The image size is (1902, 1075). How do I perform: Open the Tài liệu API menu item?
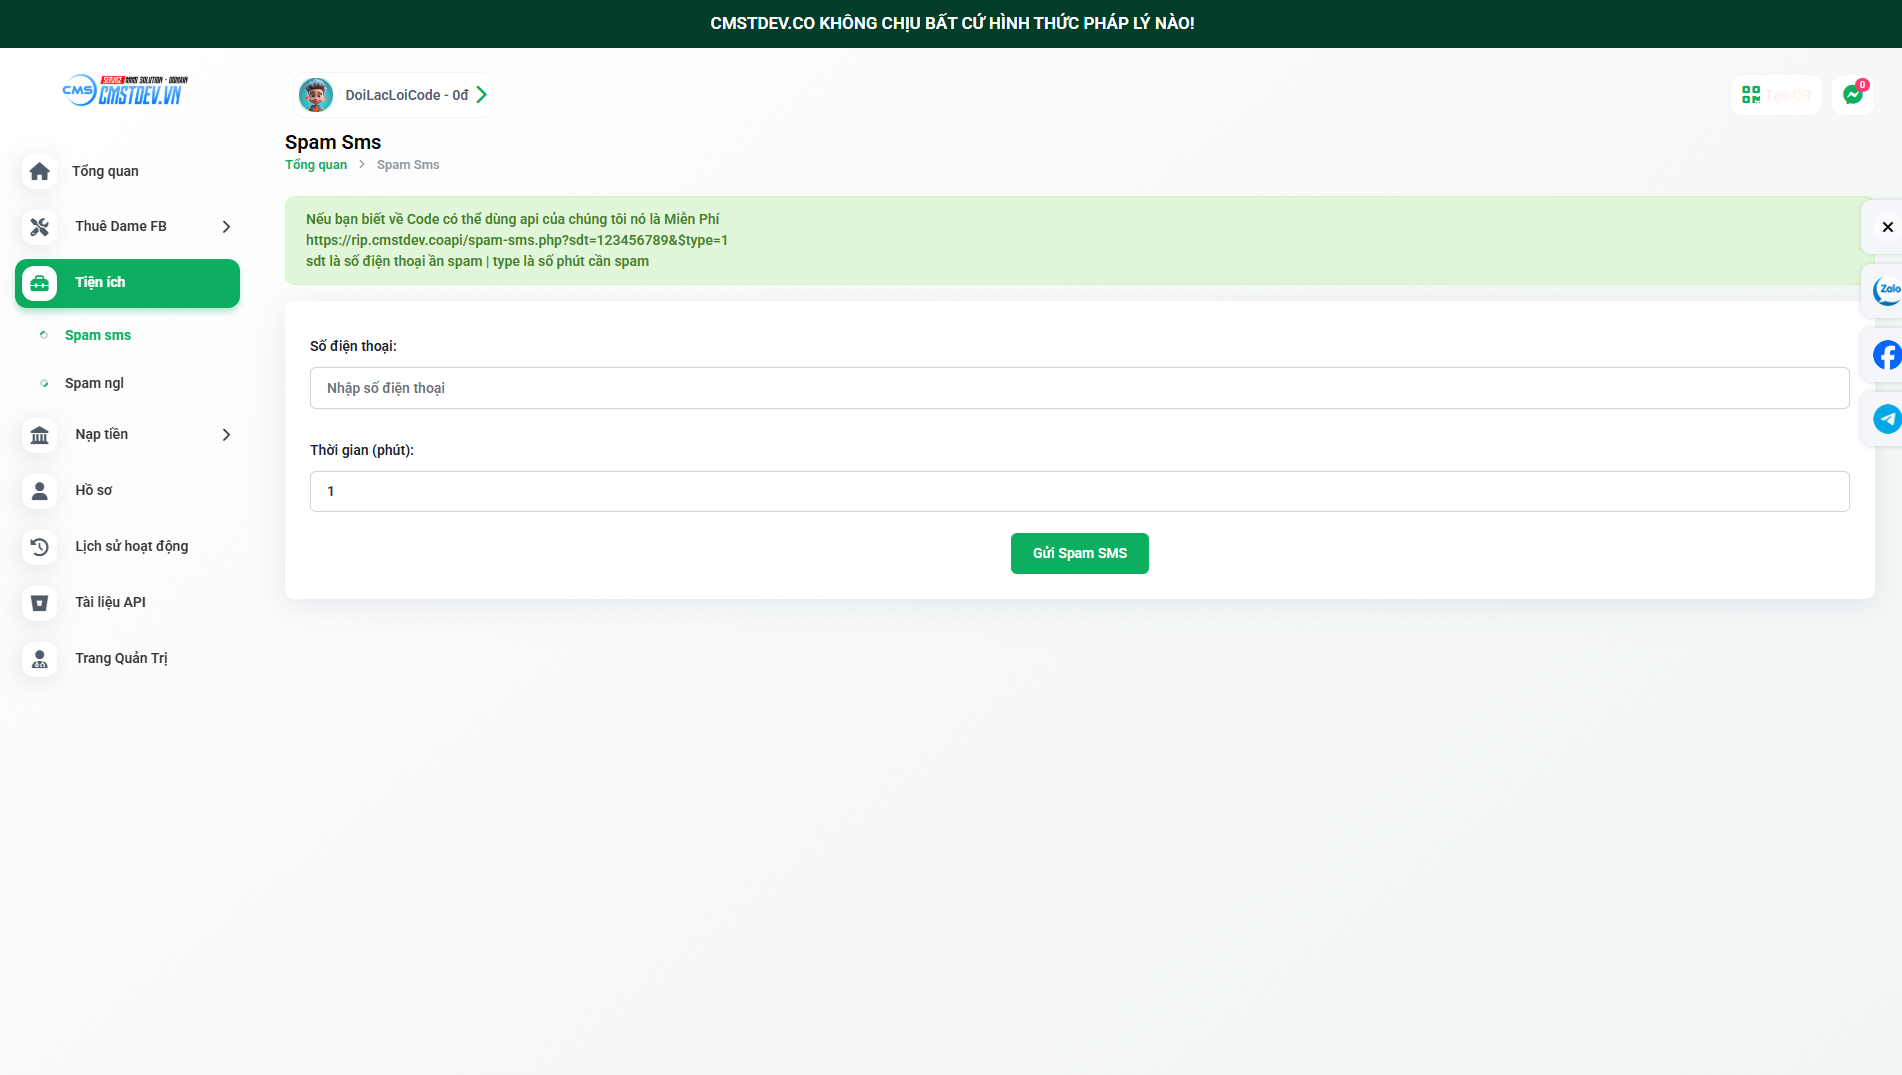[110, 602]
